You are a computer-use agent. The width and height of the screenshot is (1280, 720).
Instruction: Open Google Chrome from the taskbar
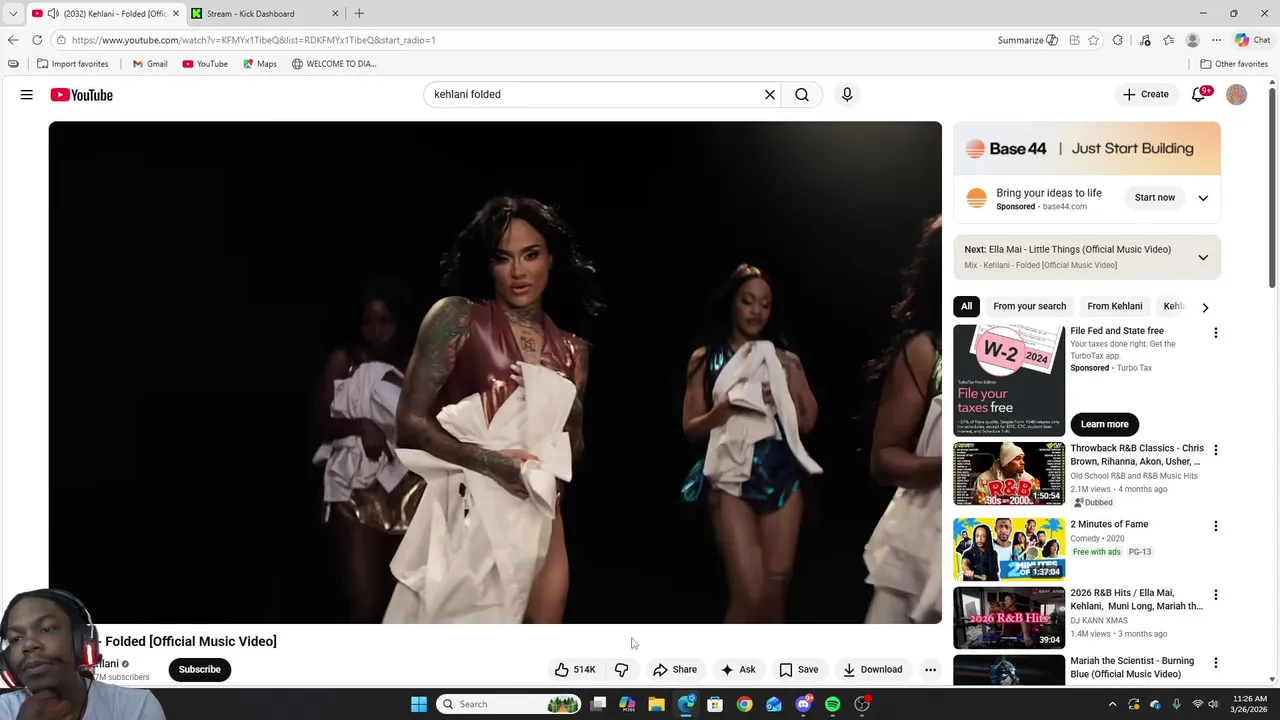[745, 704]
